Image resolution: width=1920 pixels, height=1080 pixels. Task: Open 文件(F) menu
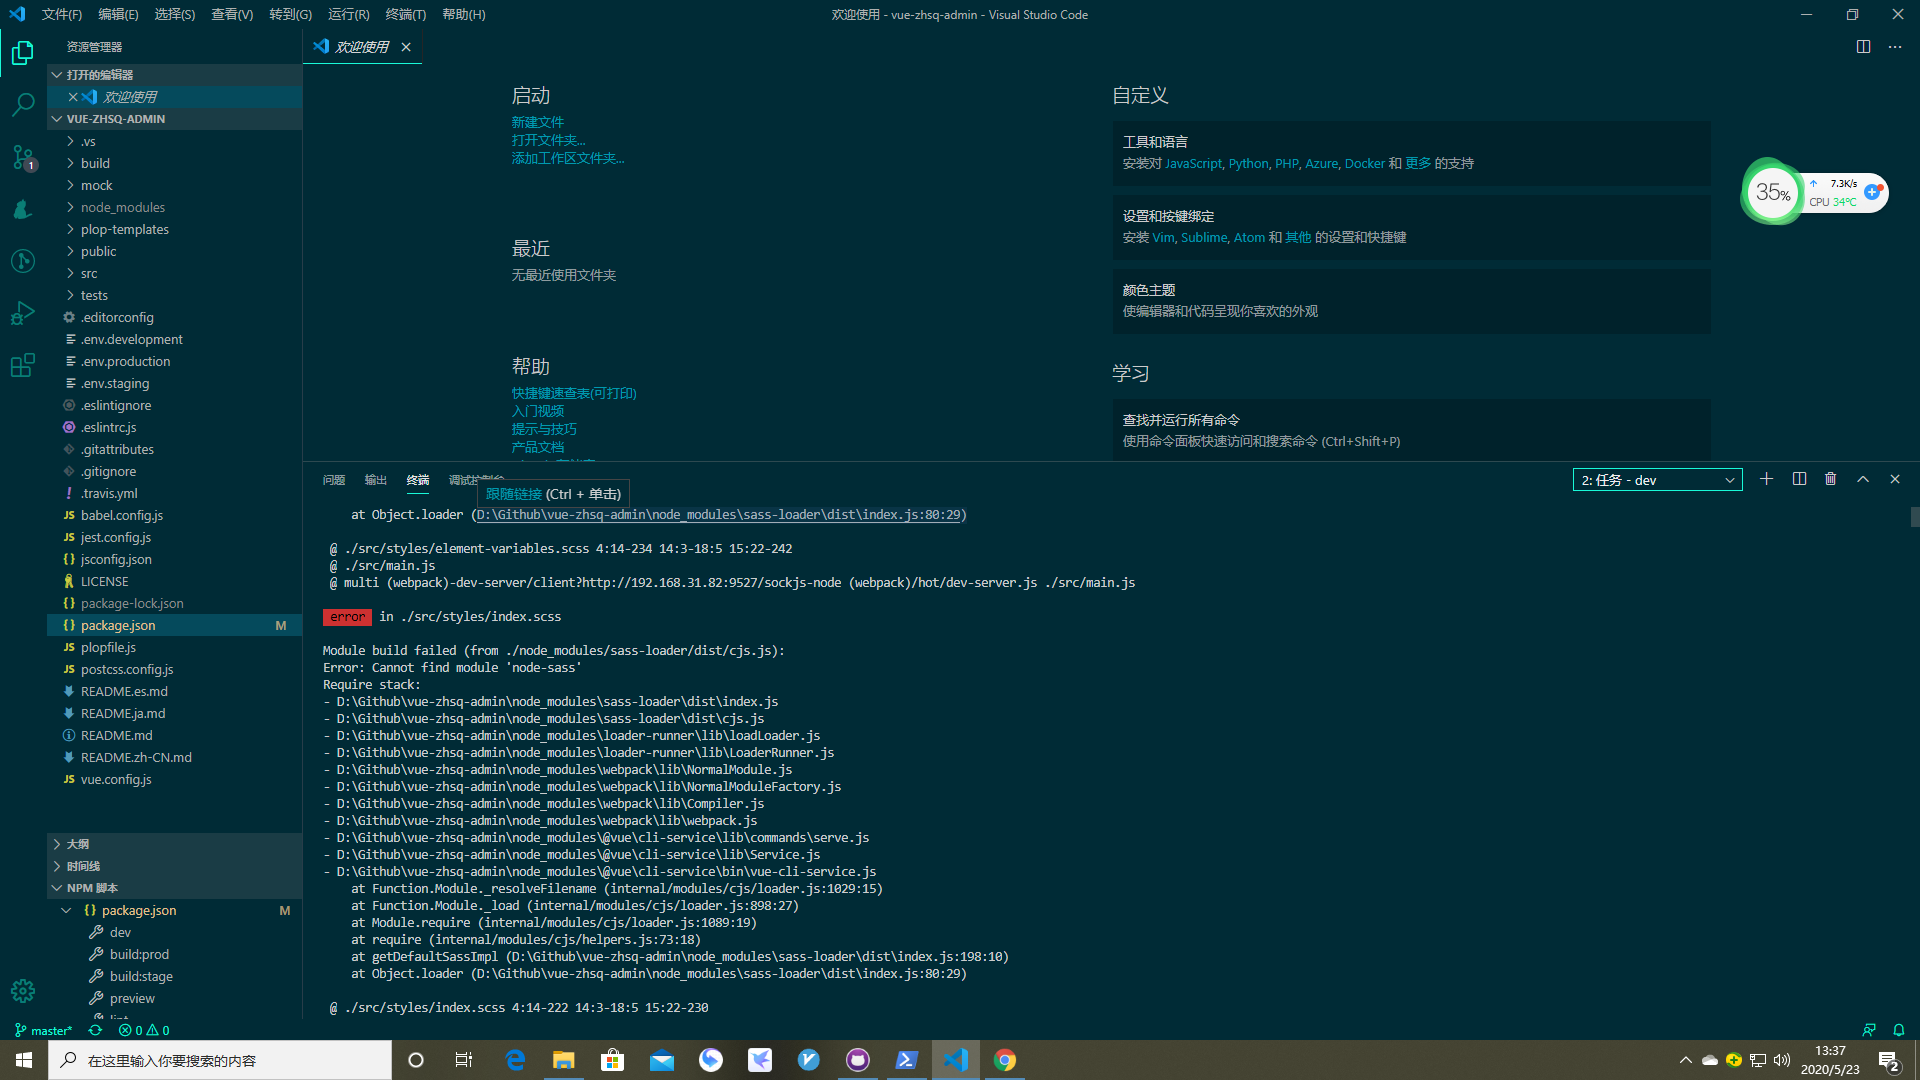(62, 14)
